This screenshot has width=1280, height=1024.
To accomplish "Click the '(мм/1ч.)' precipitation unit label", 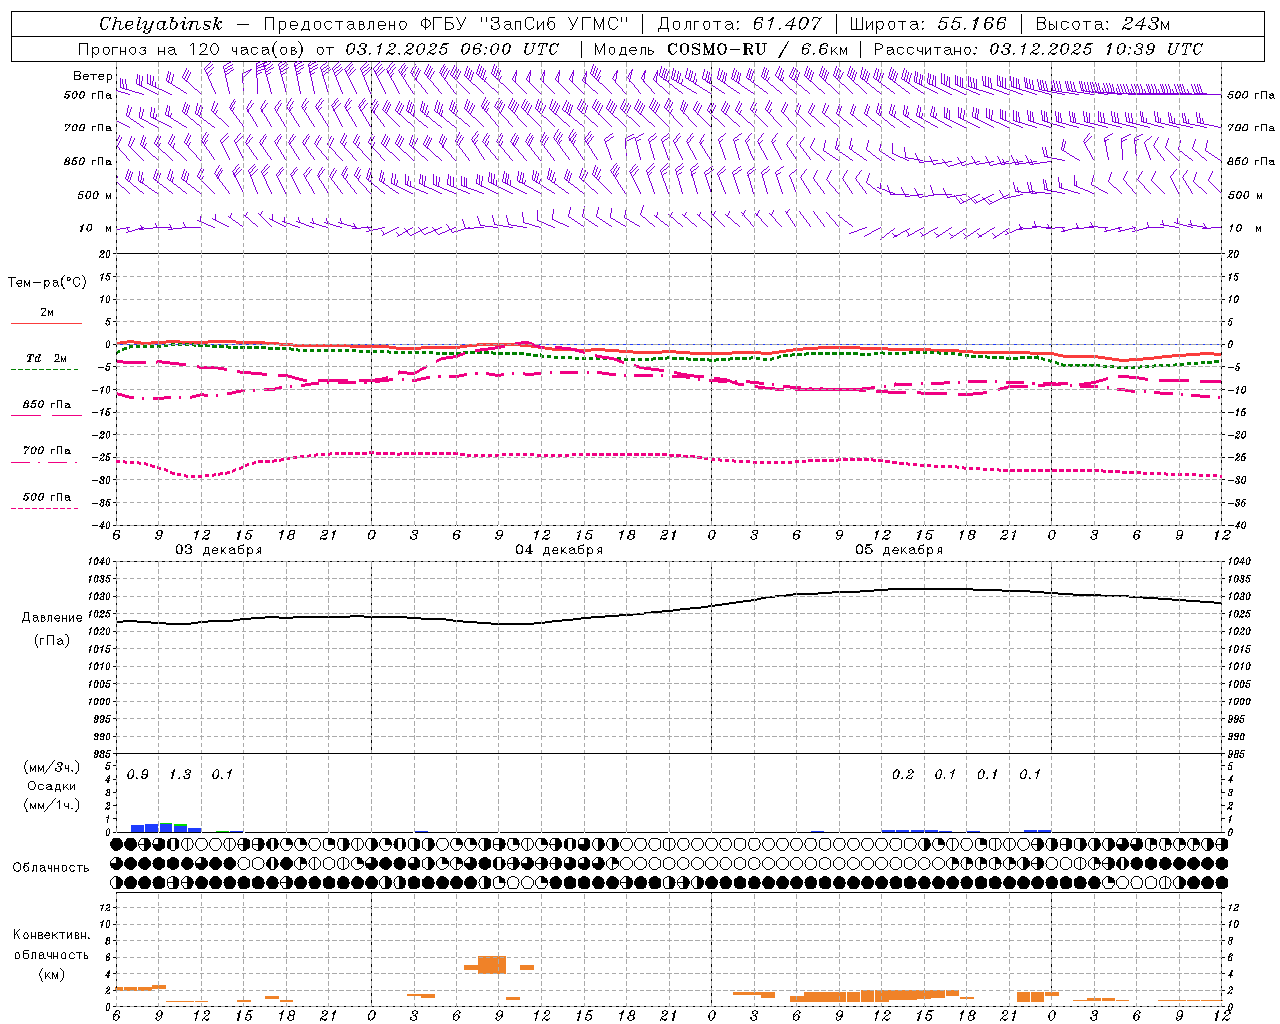I will coord(52,805).
